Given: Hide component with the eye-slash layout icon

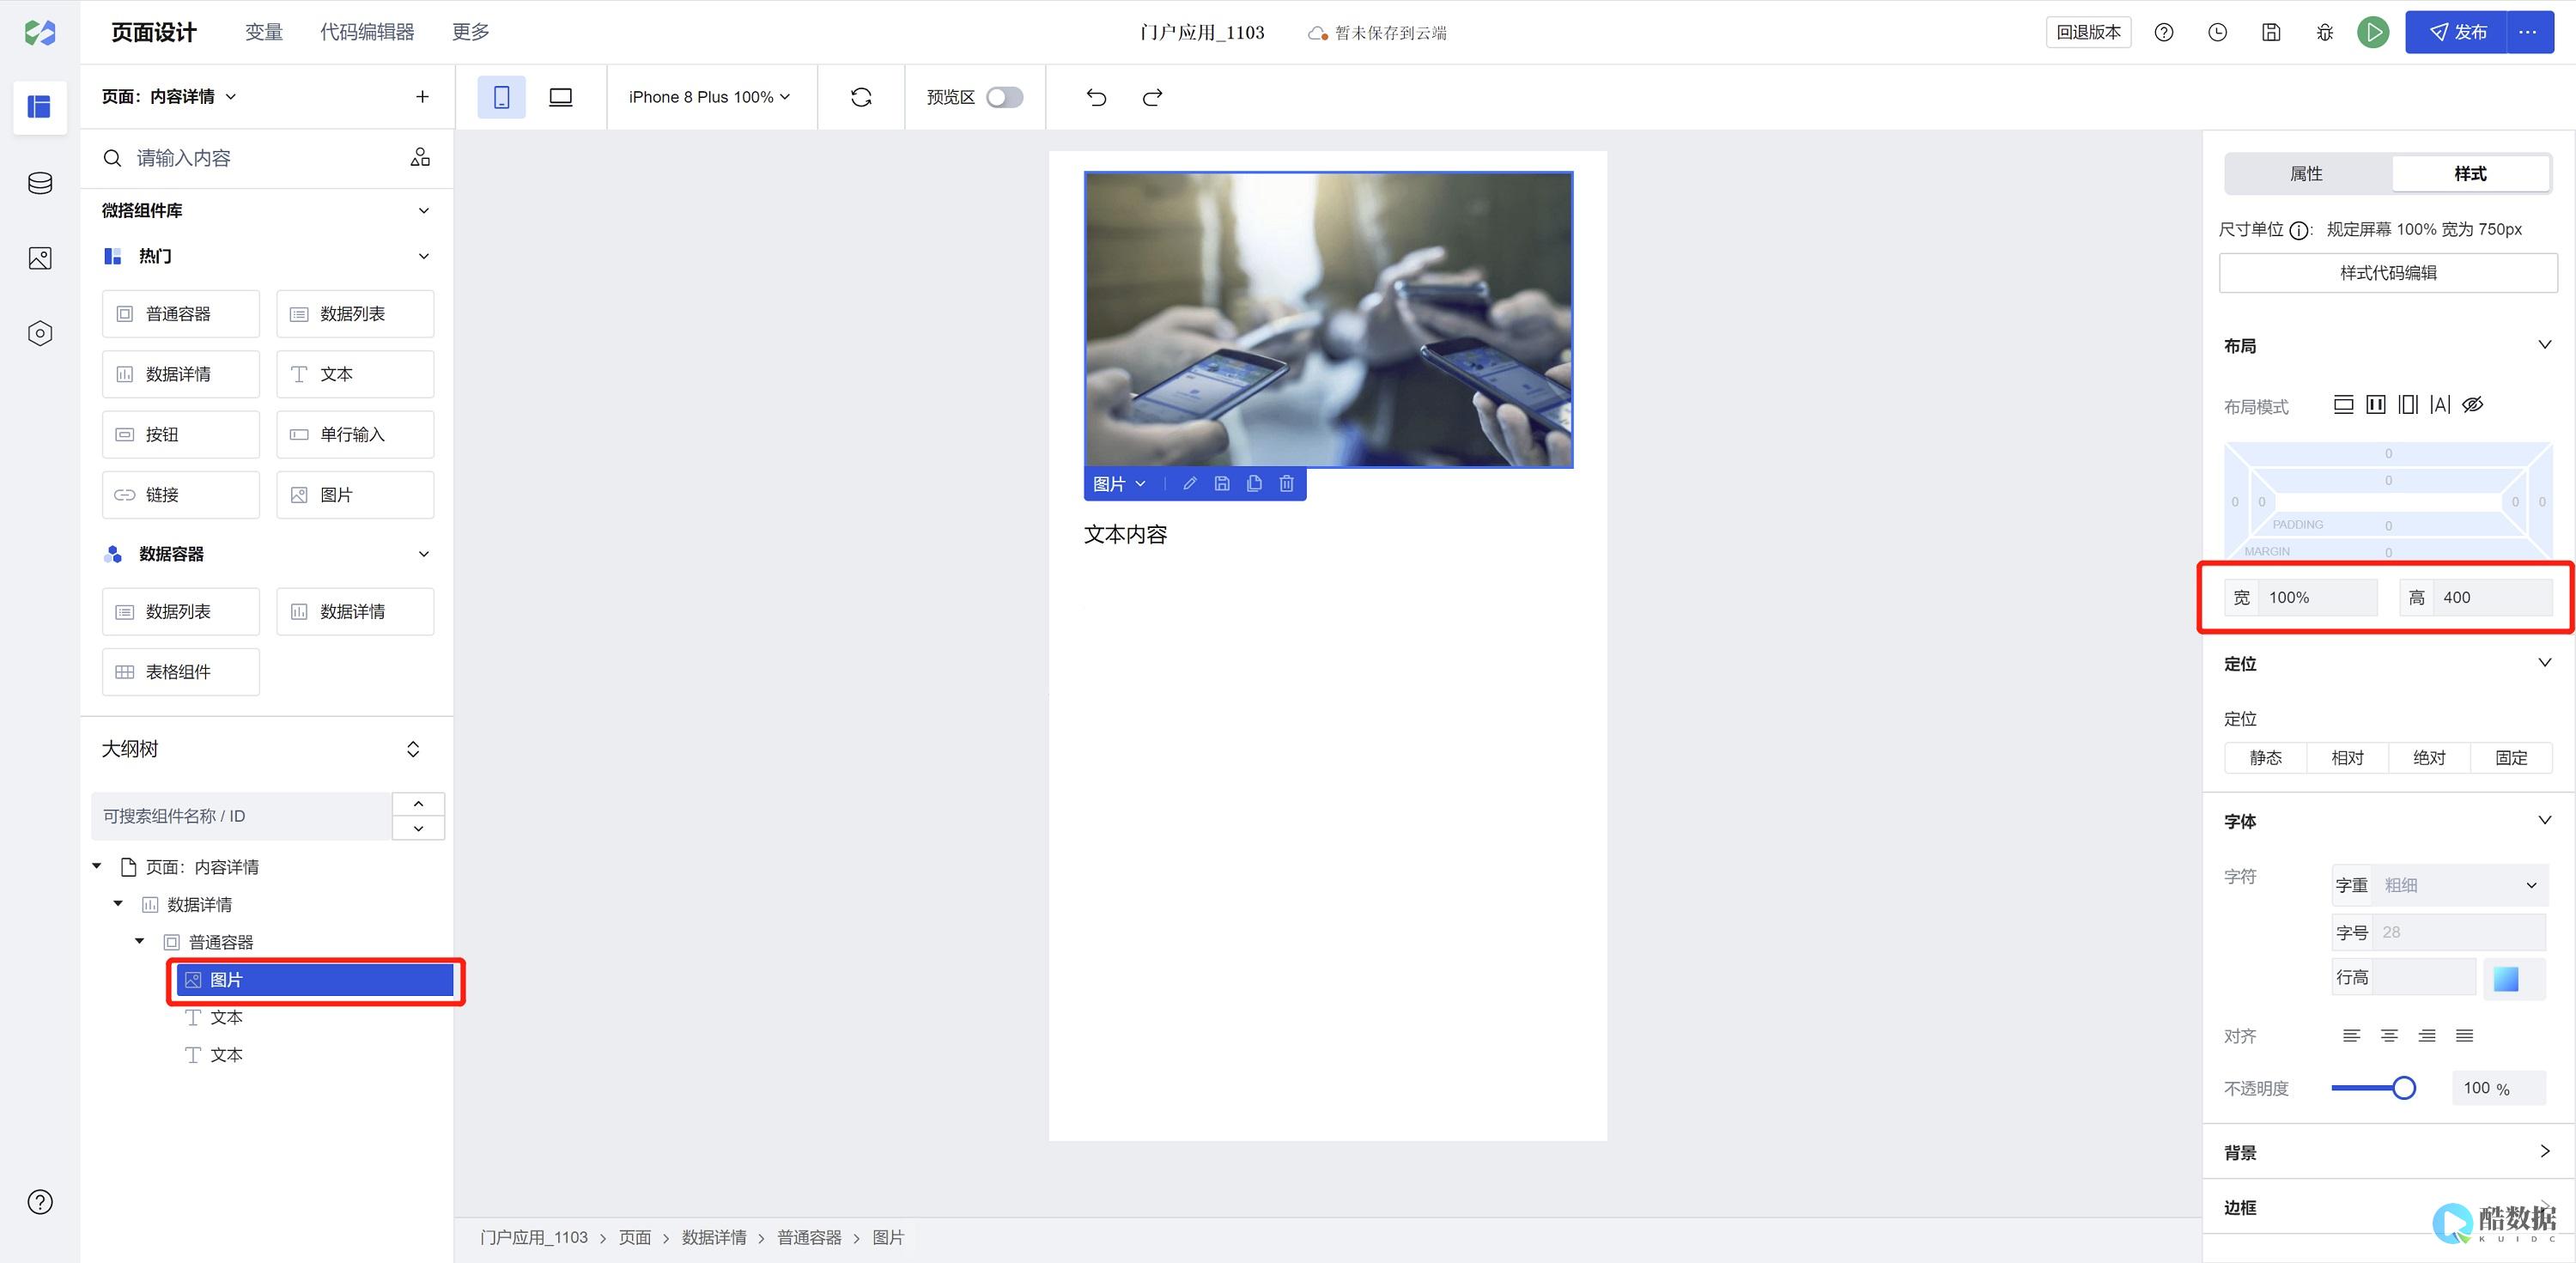Looking at the screenshot, I should point(2472,404).
